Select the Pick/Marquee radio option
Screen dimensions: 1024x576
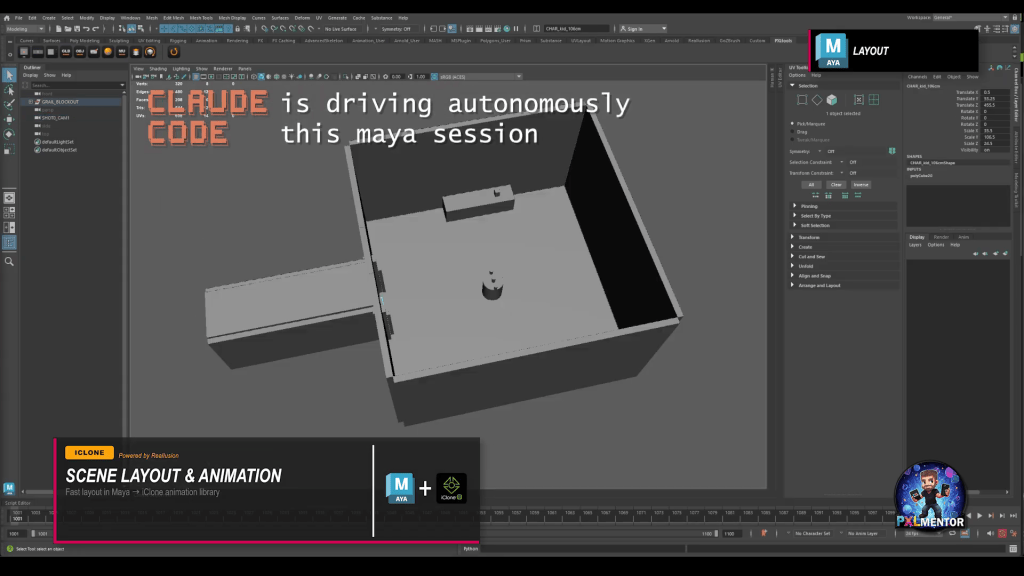click(x=793, y=123)
